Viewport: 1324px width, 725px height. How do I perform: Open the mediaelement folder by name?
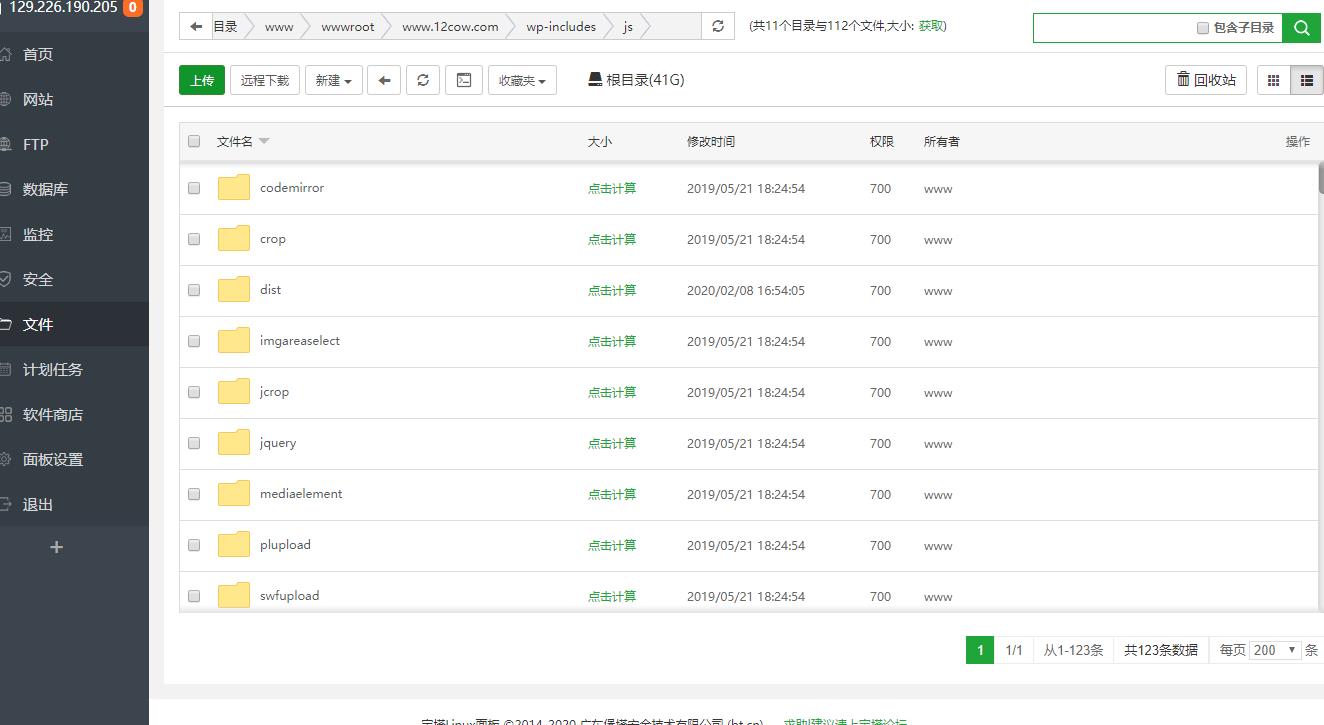301,494
